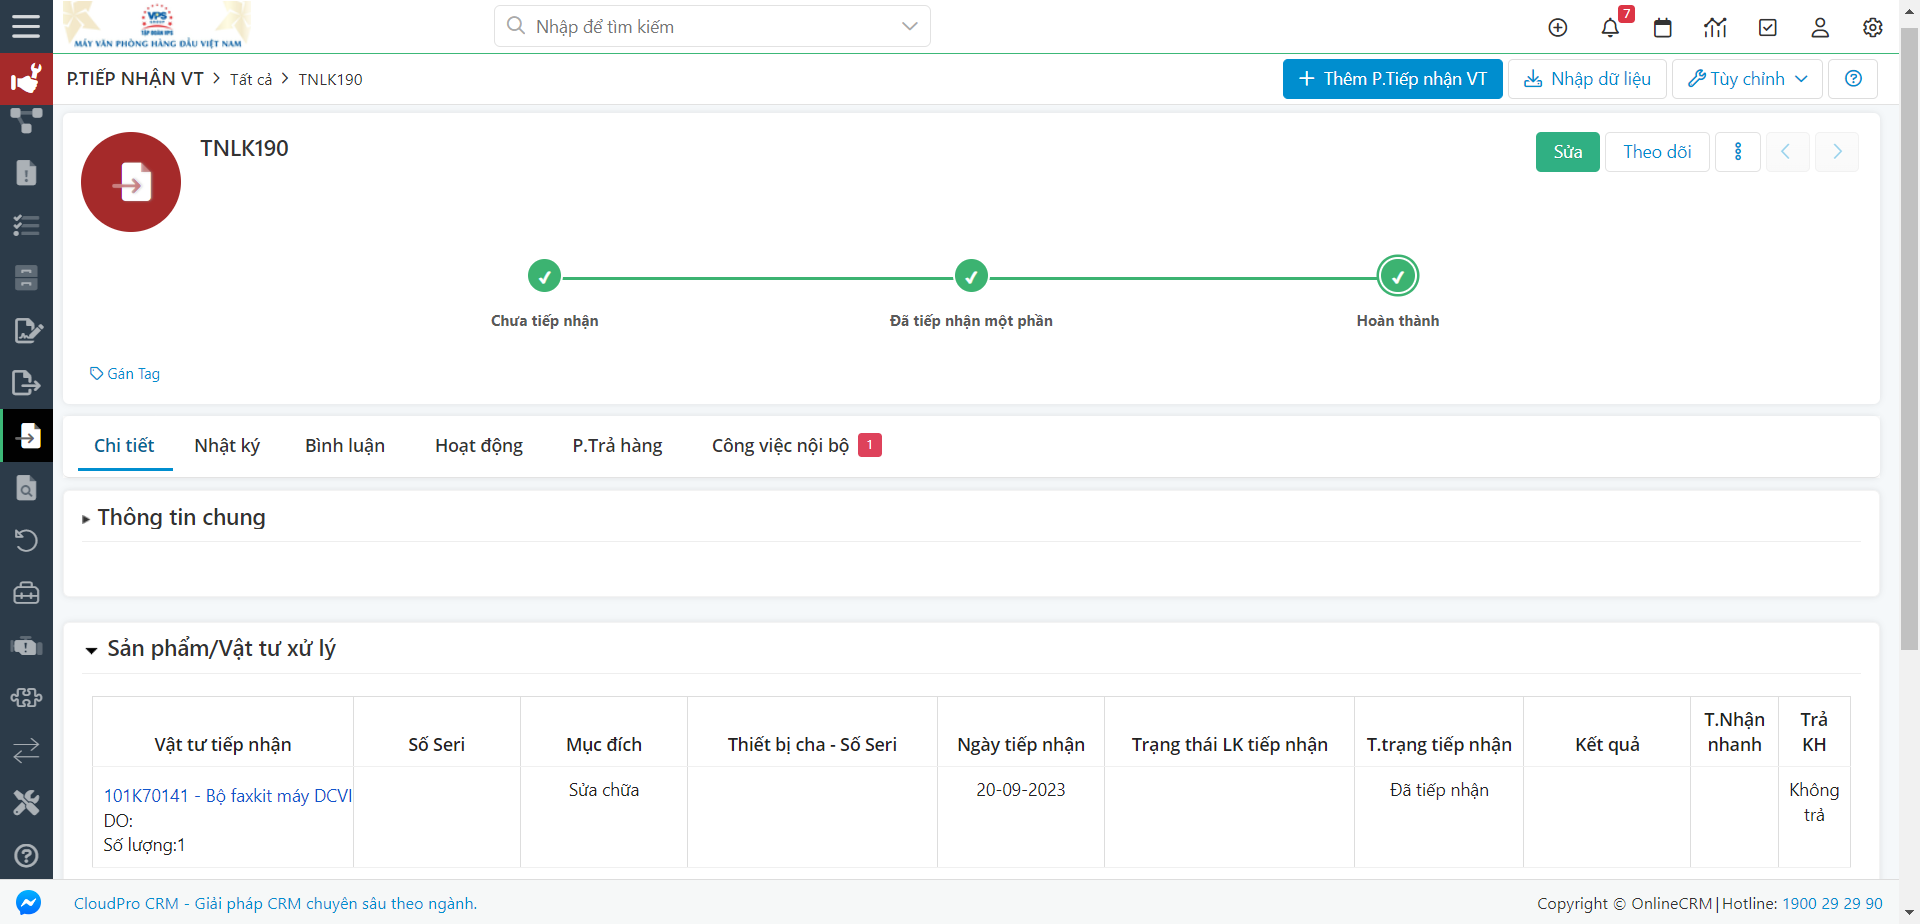The image size is (1920, 924).
Task: Click the CloudPro CRM footer link
Action: point(275,904)
